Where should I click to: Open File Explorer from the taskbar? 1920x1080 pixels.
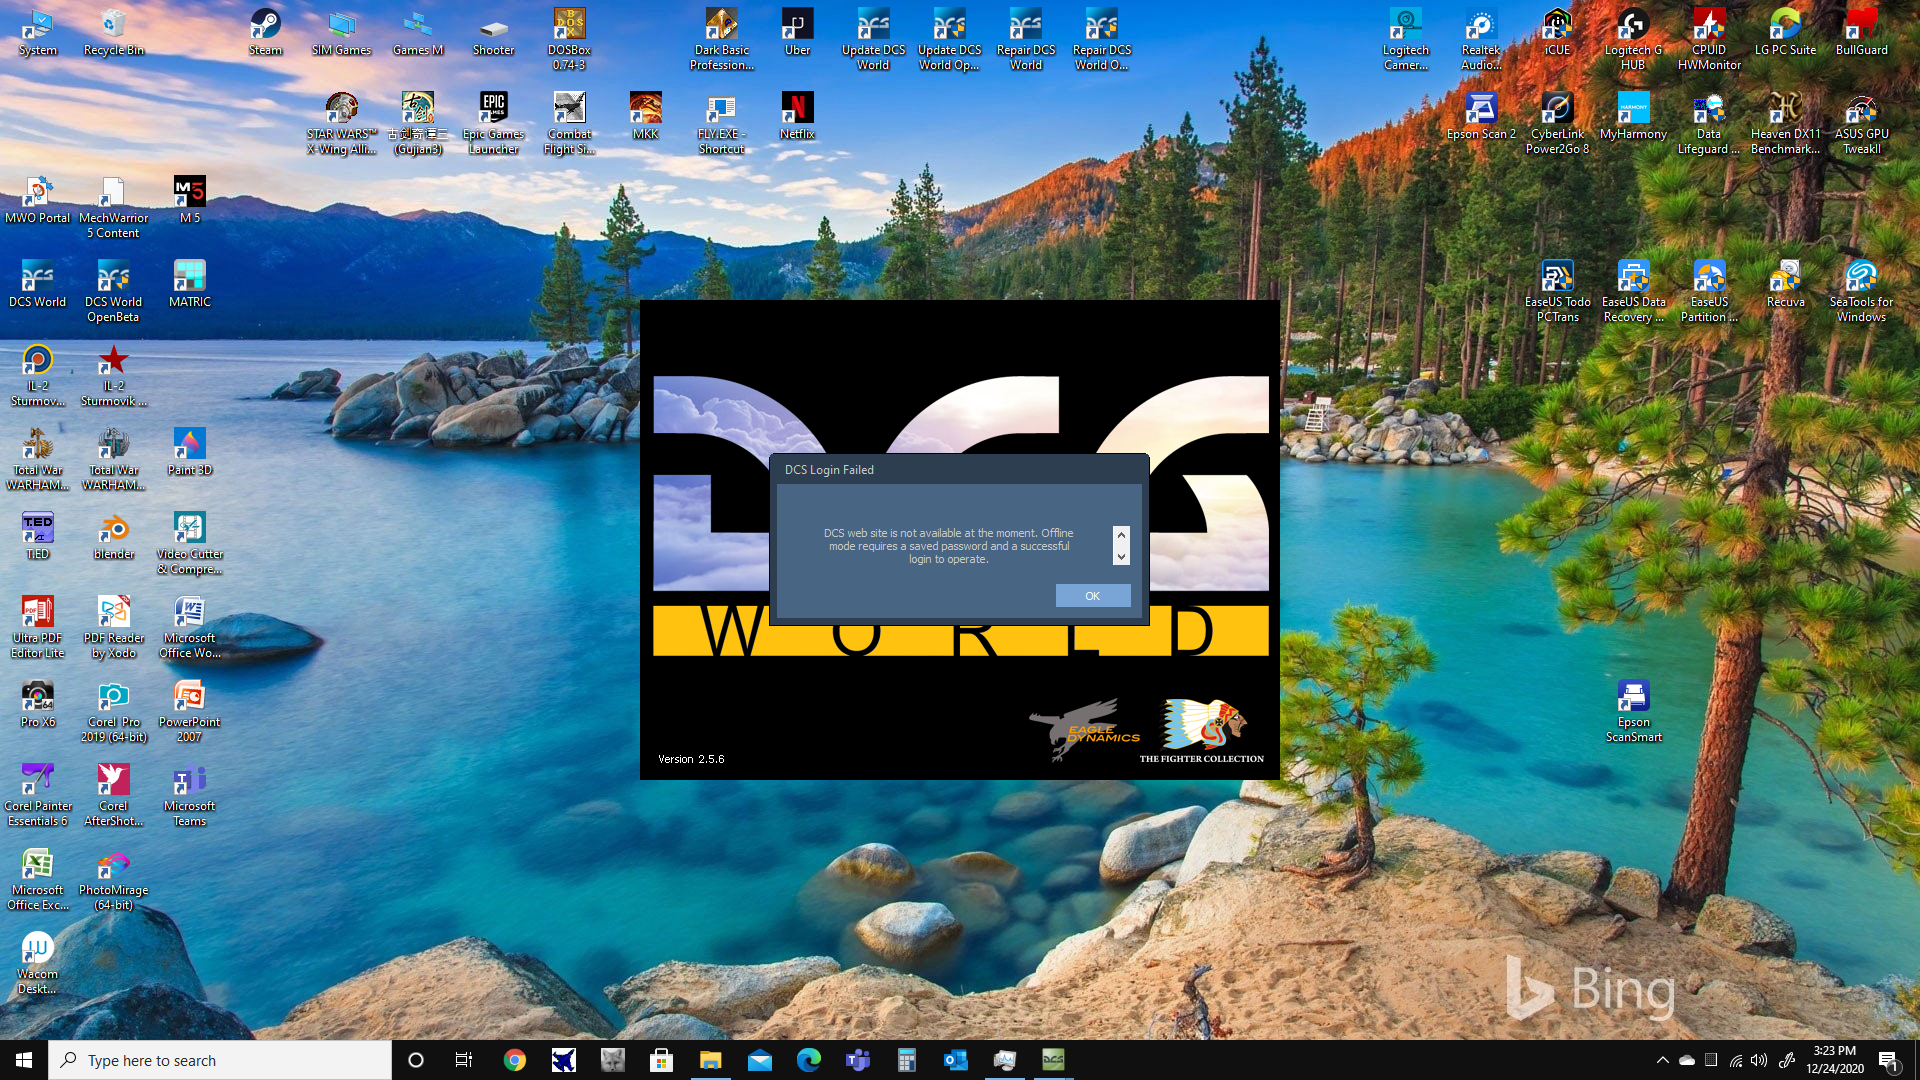pyautogui.click(x=710, y=1060)
